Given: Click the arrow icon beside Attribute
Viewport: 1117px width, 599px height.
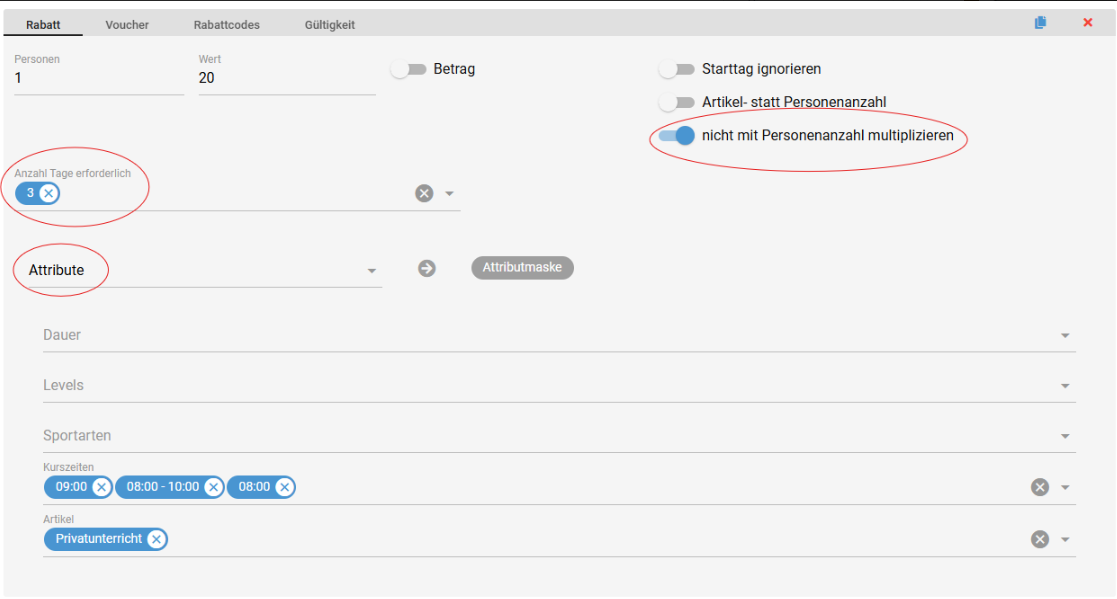Looking at the screenshot, I should point(427,268).
